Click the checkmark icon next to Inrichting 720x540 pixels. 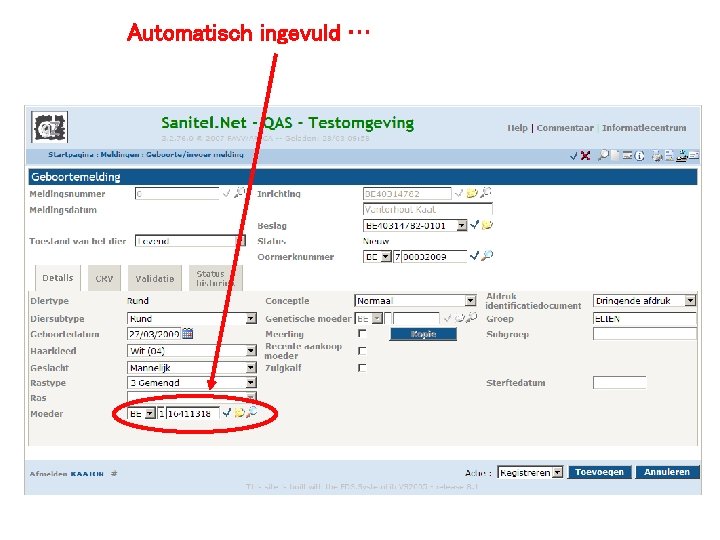(458, 194)
